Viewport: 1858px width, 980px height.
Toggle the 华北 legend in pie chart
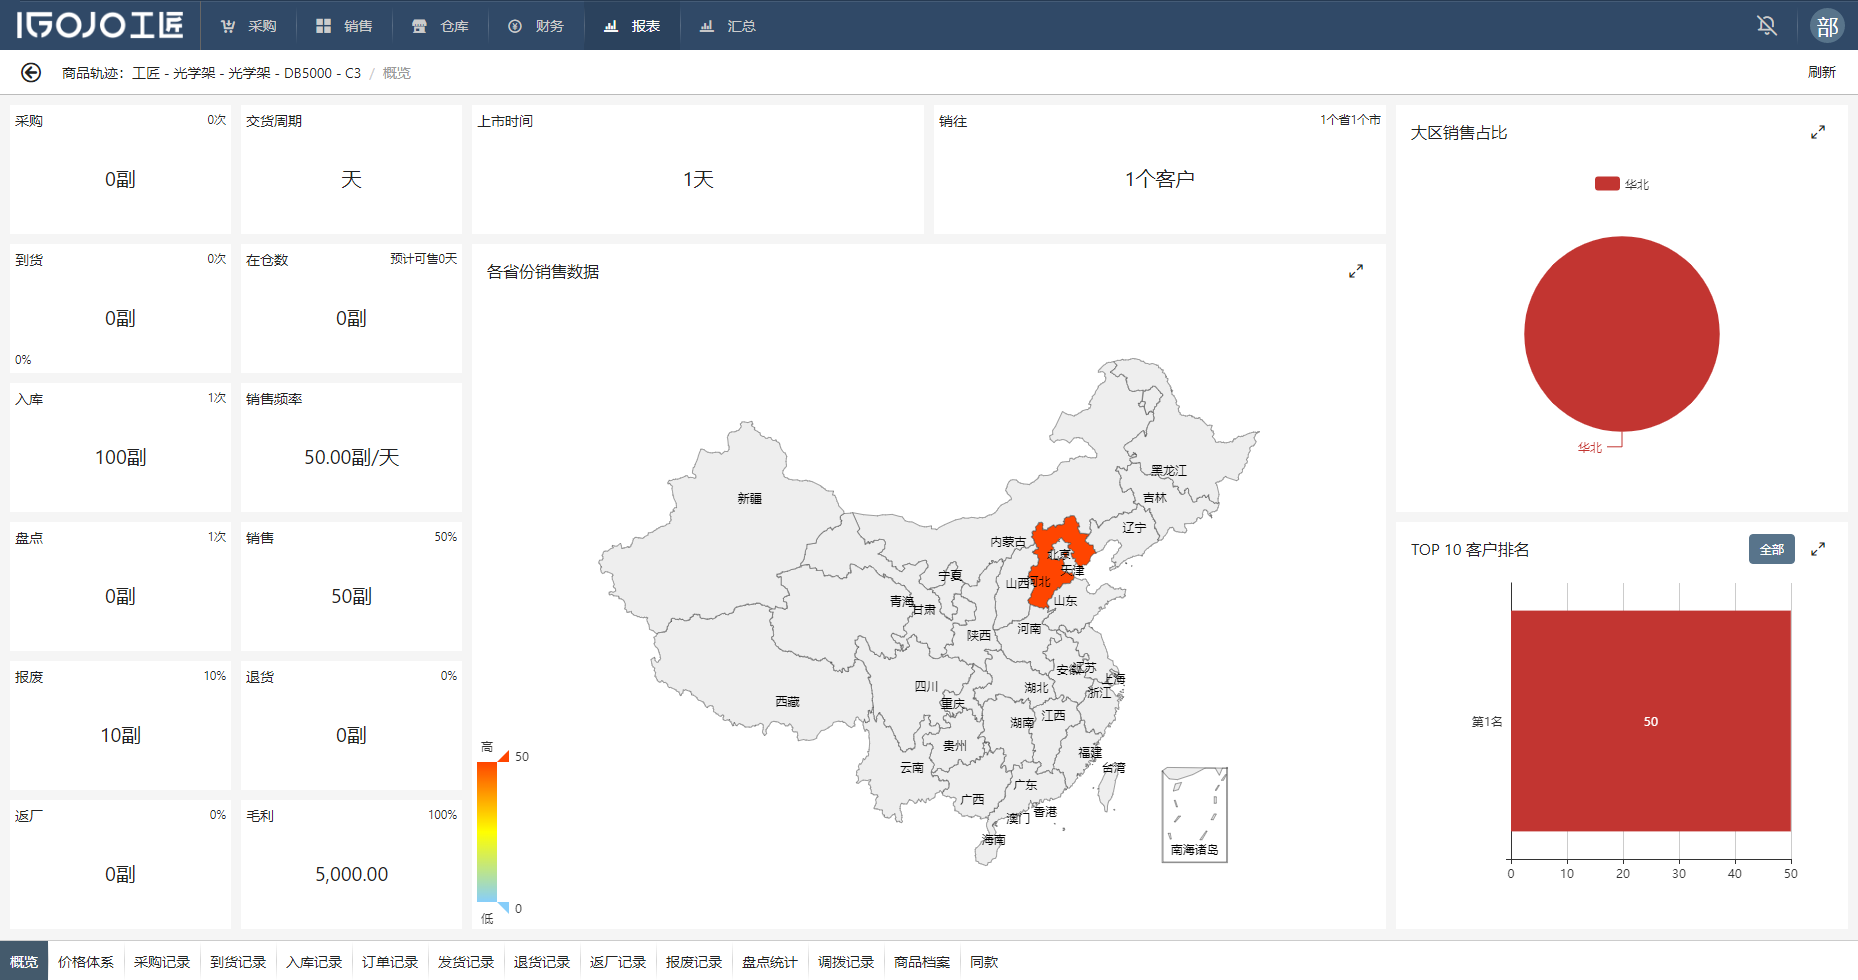1621,184
